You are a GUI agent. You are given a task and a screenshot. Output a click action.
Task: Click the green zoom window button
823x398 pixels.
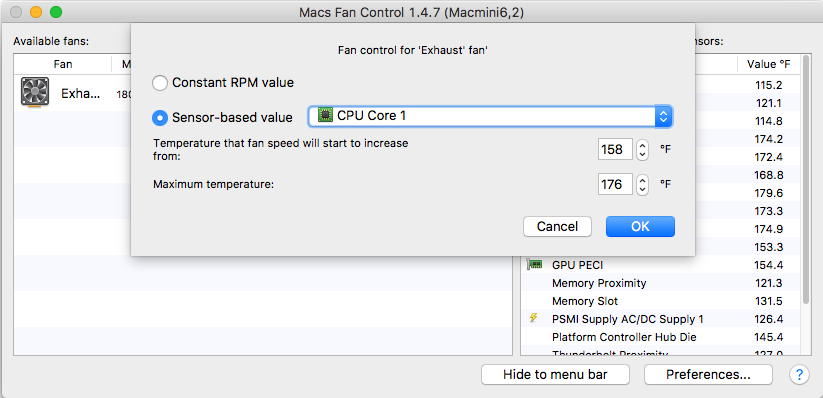pyautogui.click(x=56, y=12)
